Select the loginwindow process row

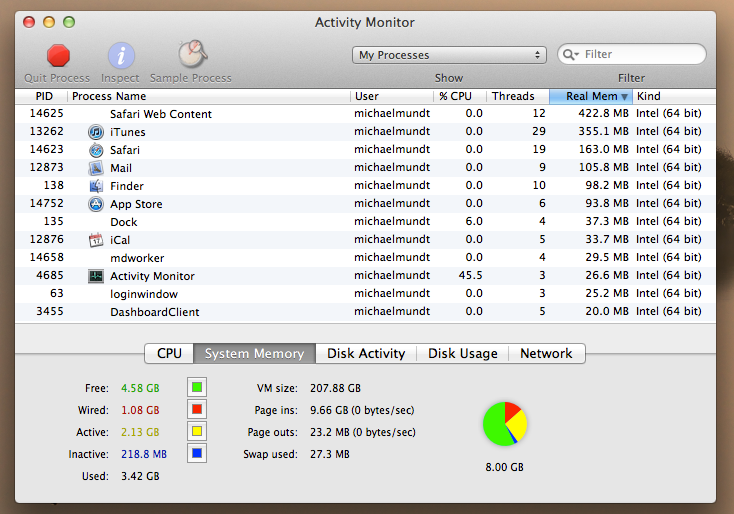[365, 294]
